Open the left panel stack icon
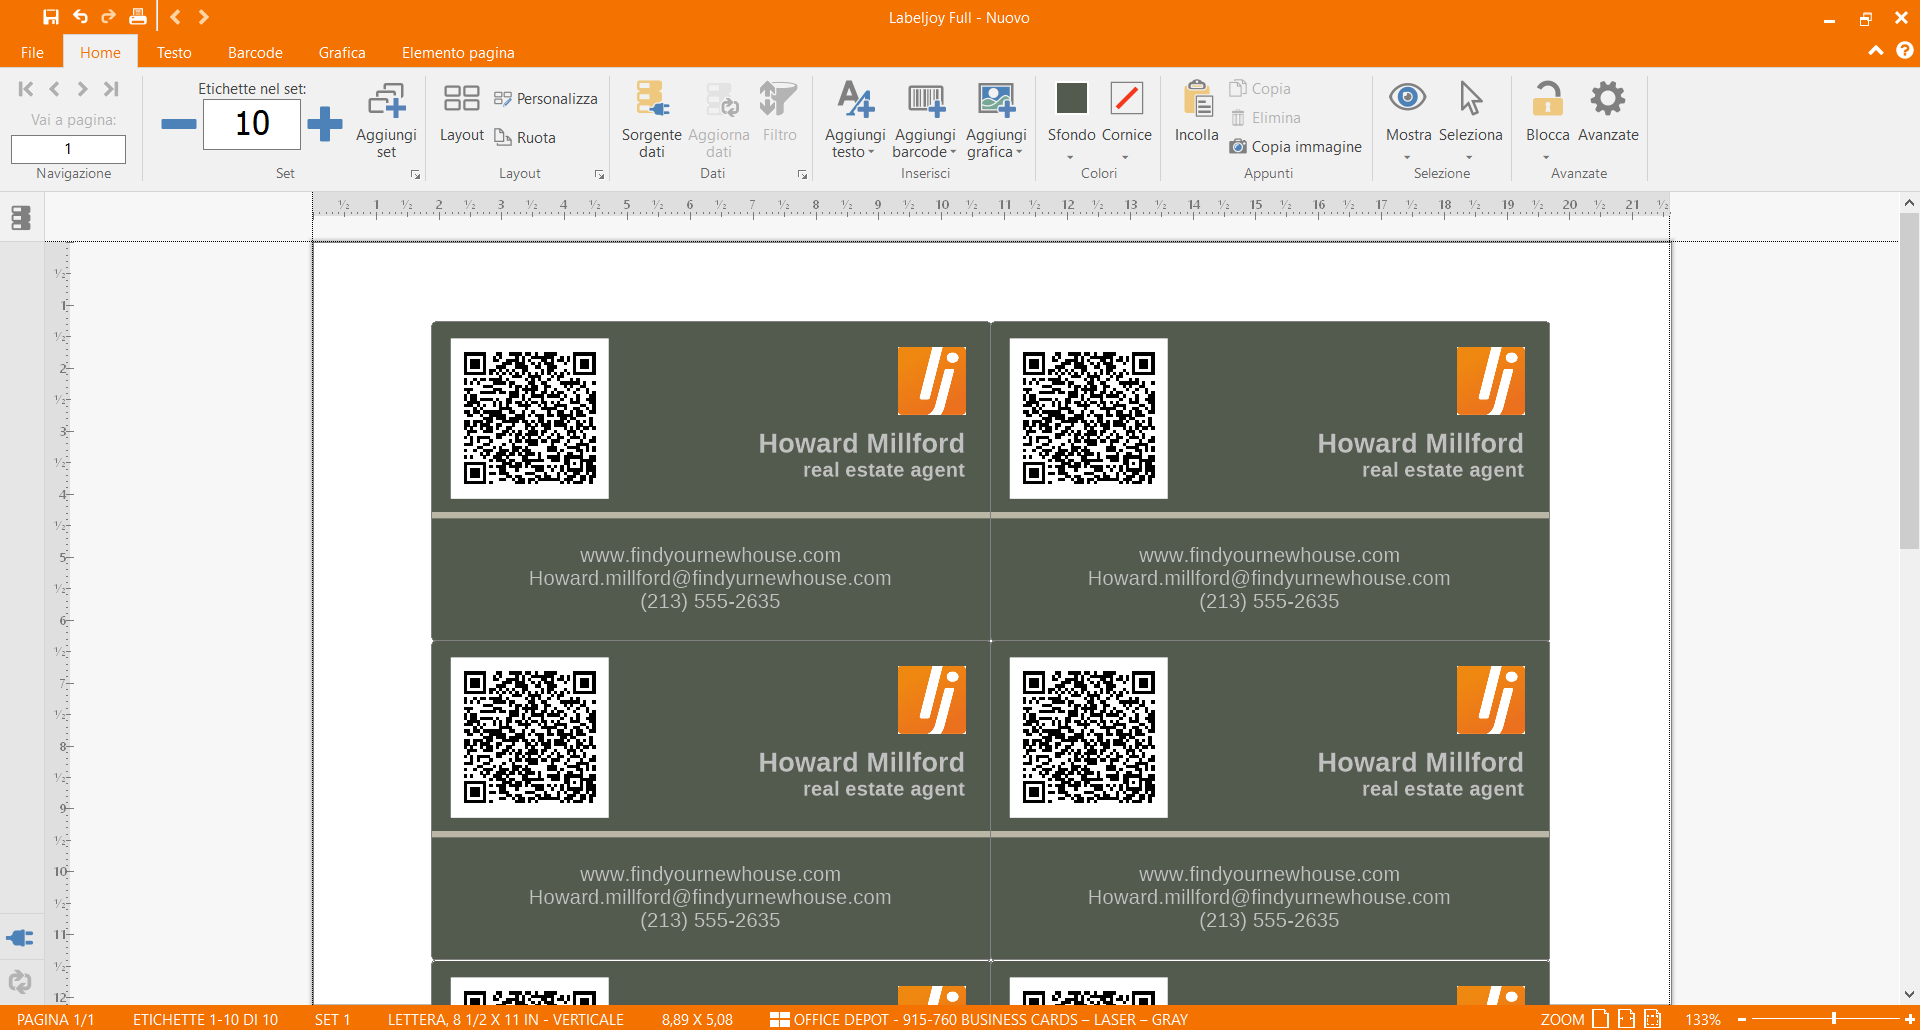This screenshot has width=1920, height=1030. click(21, 218)
